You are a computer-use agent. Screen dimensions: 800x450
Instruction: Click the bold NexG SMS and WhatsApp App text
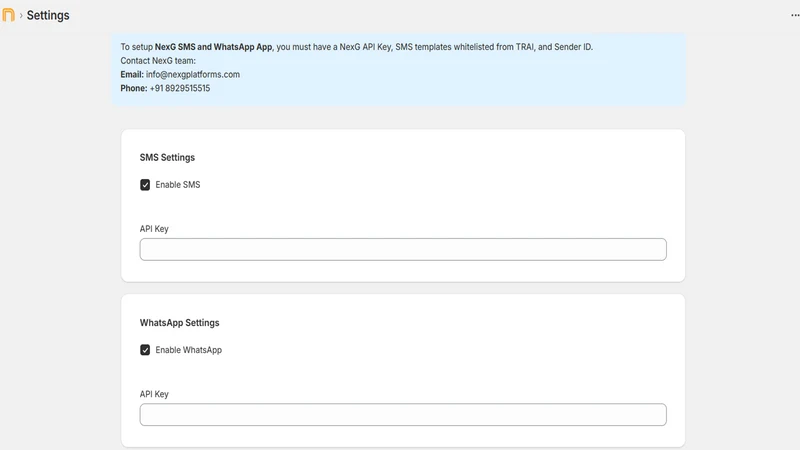coord(213,47)
